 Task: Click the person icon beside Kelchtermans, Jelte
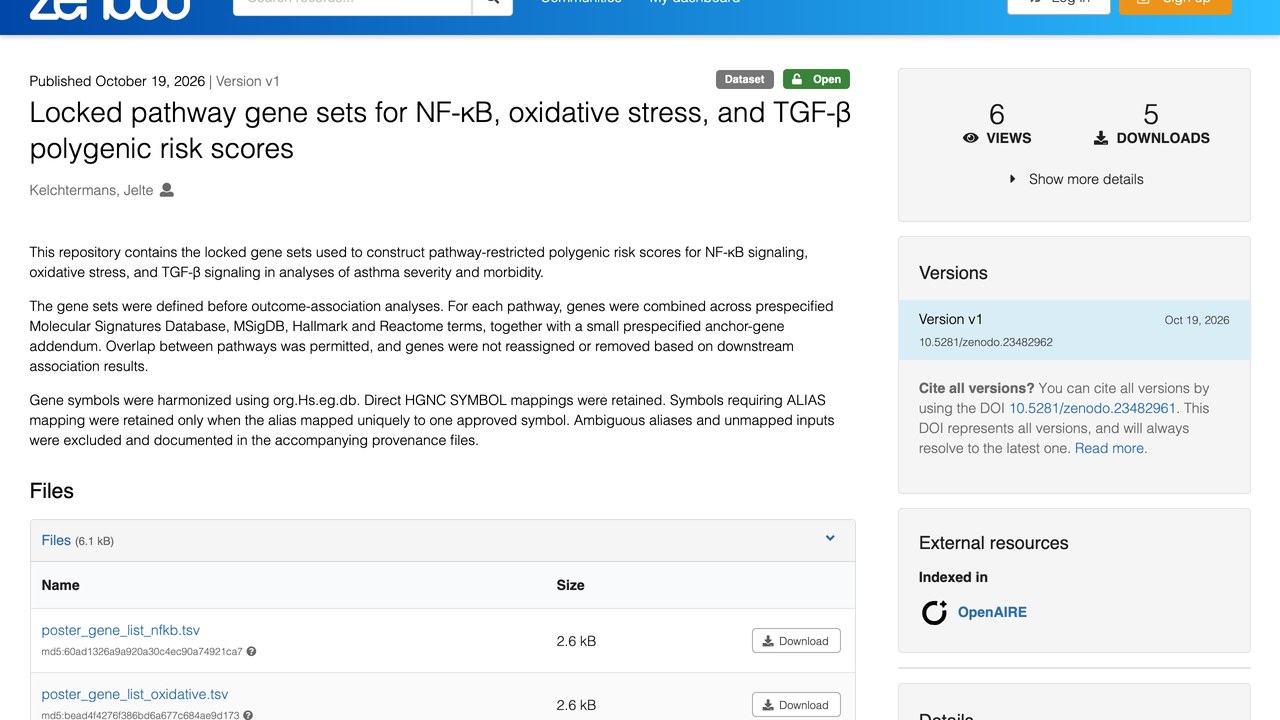click(x=167, y=190)
